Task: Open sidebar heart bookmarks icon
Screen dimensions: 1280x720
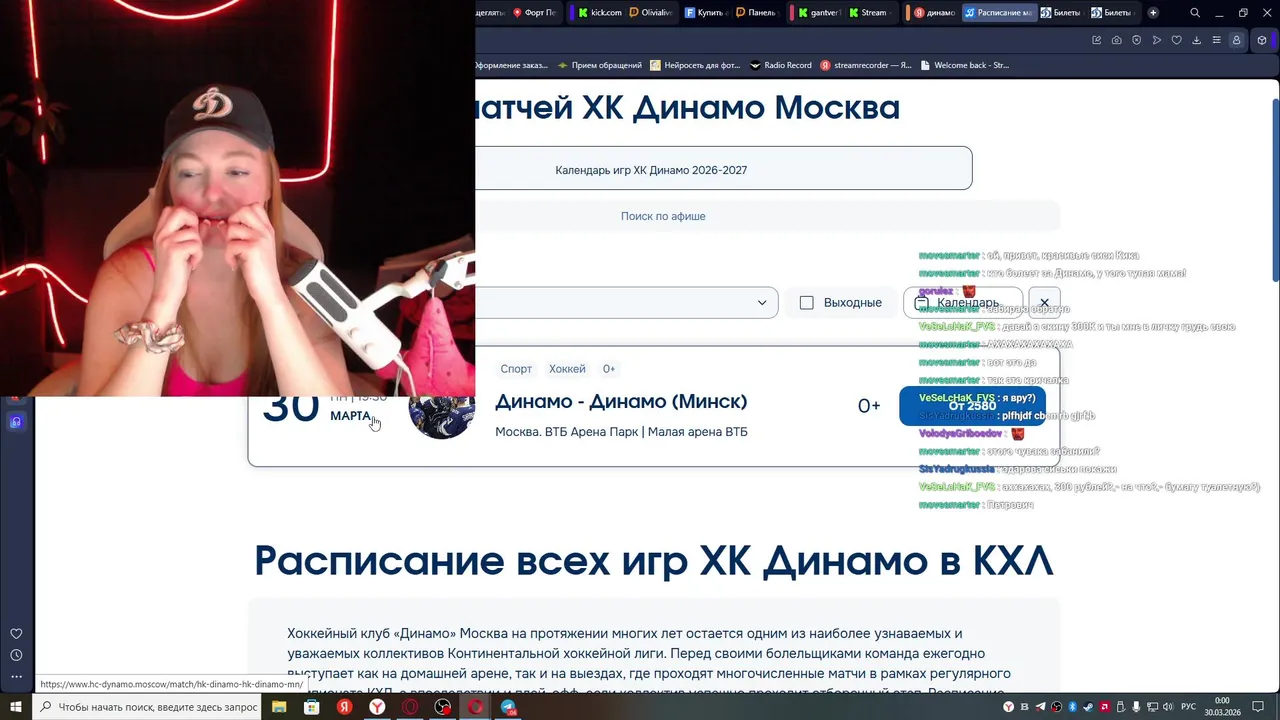Action: coord(16,634)
